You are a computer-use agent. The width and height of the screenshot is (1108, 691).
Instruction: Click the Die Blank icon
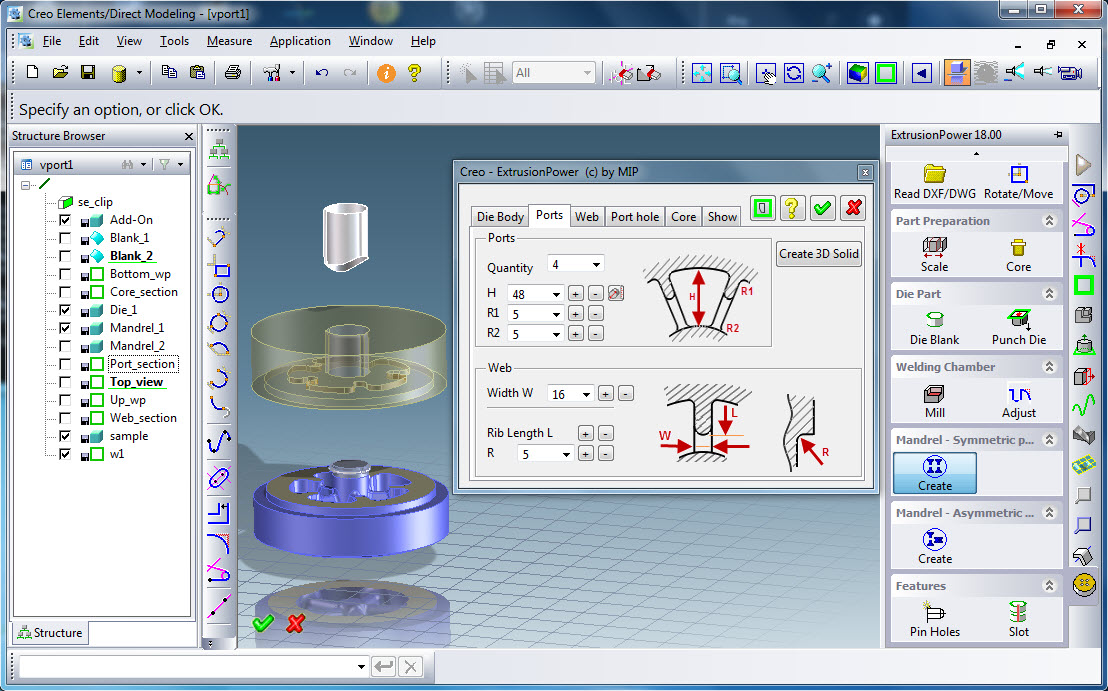point(934,320)
